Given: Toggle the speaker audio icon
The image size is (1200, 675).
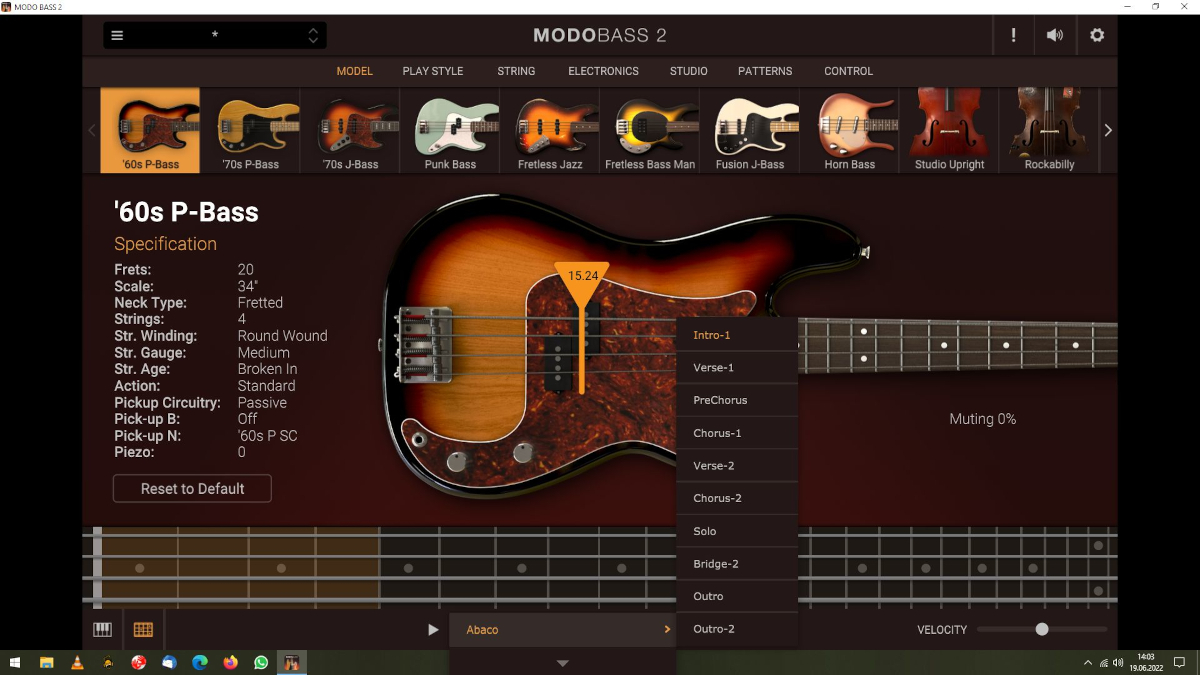Looking at the screenshot, I should [1055, 36].
